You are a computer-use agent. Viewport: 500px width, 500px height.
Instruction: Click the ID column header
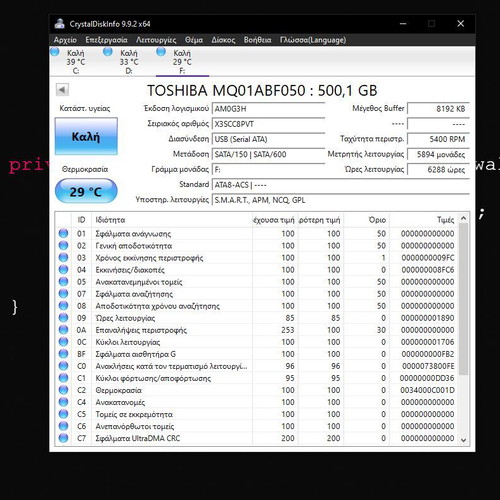click(81, 220)
